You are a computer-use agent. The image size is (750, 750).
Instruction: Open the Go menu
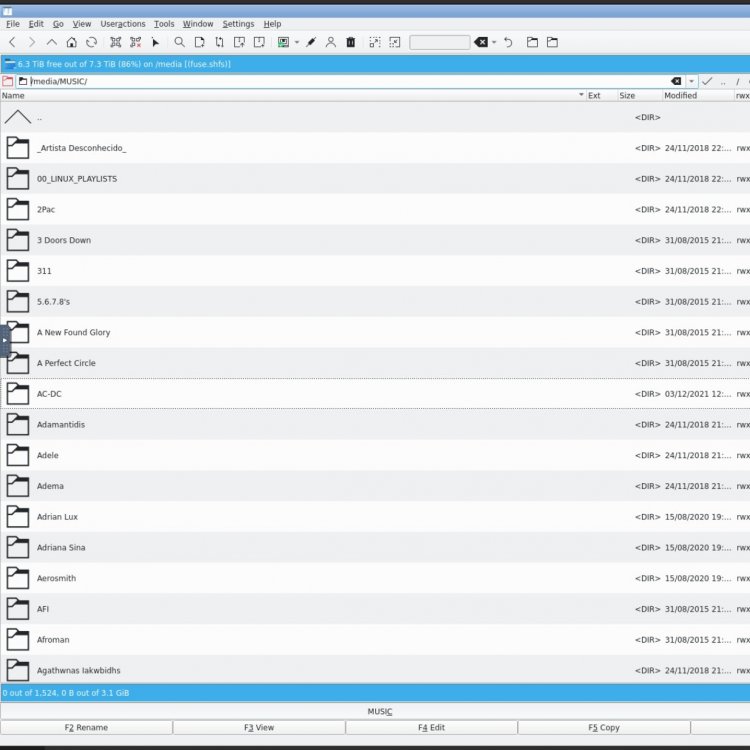(x=58, y=24)
